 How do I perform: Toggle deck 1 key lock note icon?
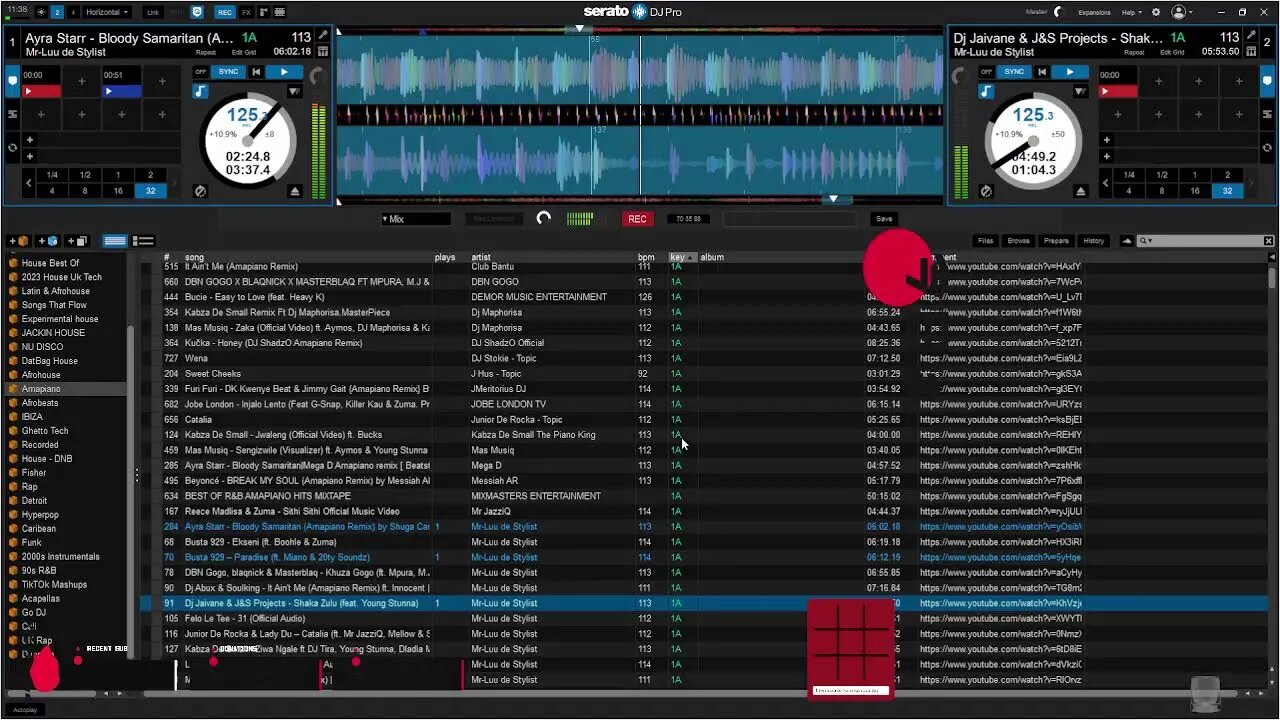[x=201, y=91]
